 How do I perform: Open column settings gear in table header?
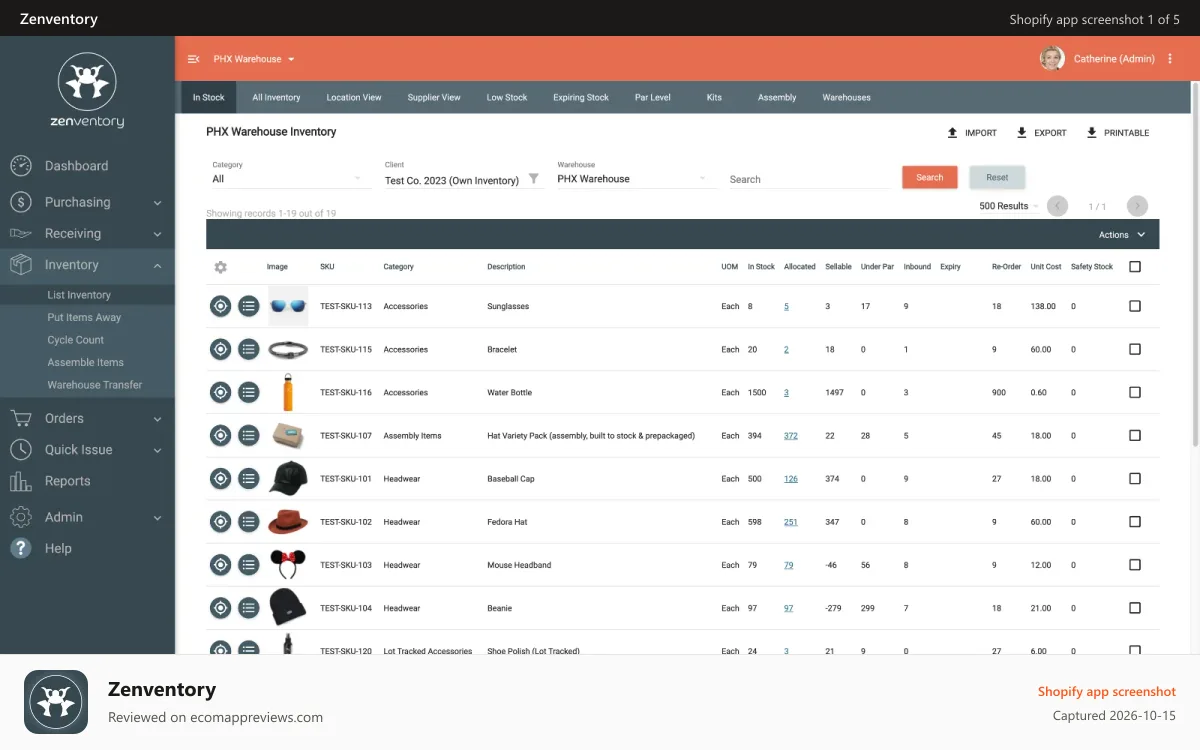221,267
